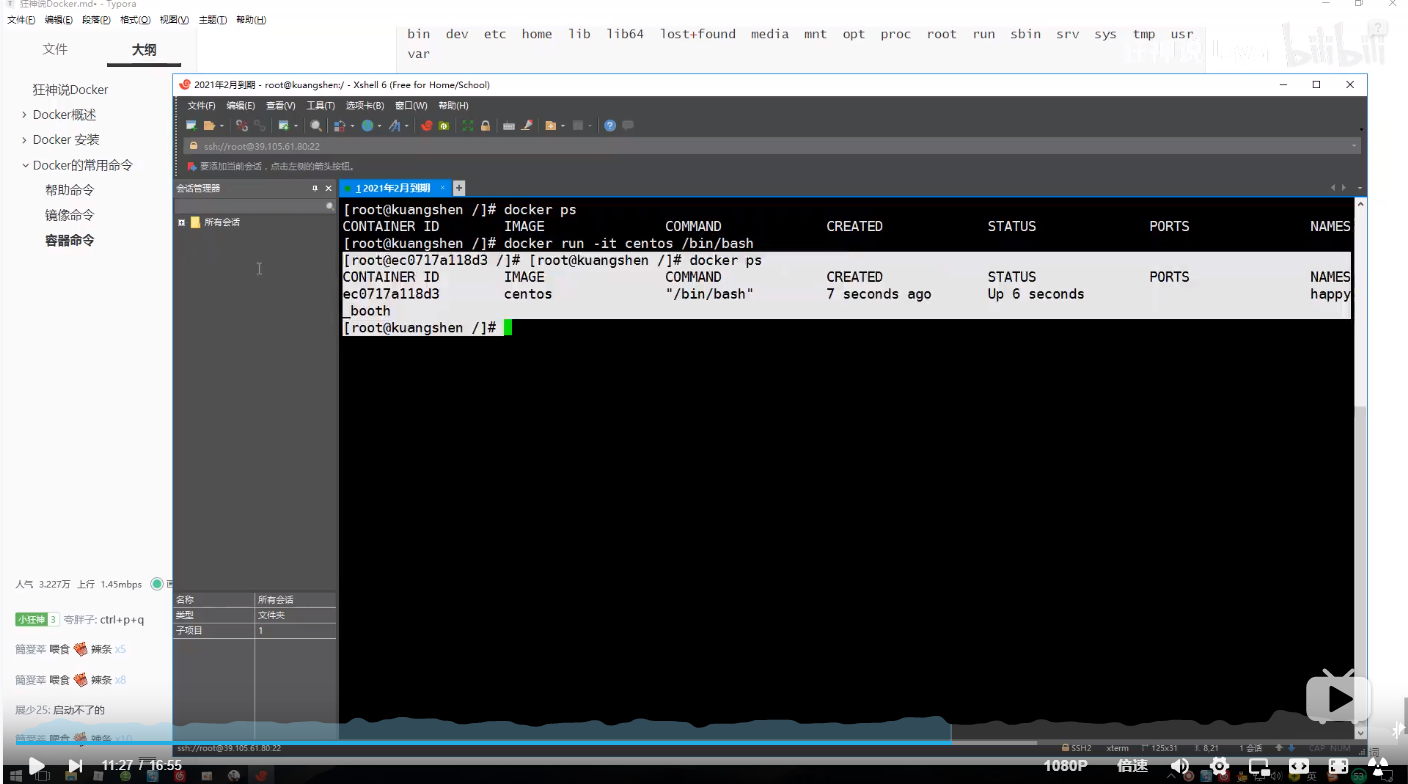
Task: Open the 1080P quality selector
Action: (x=1066, y=766)
